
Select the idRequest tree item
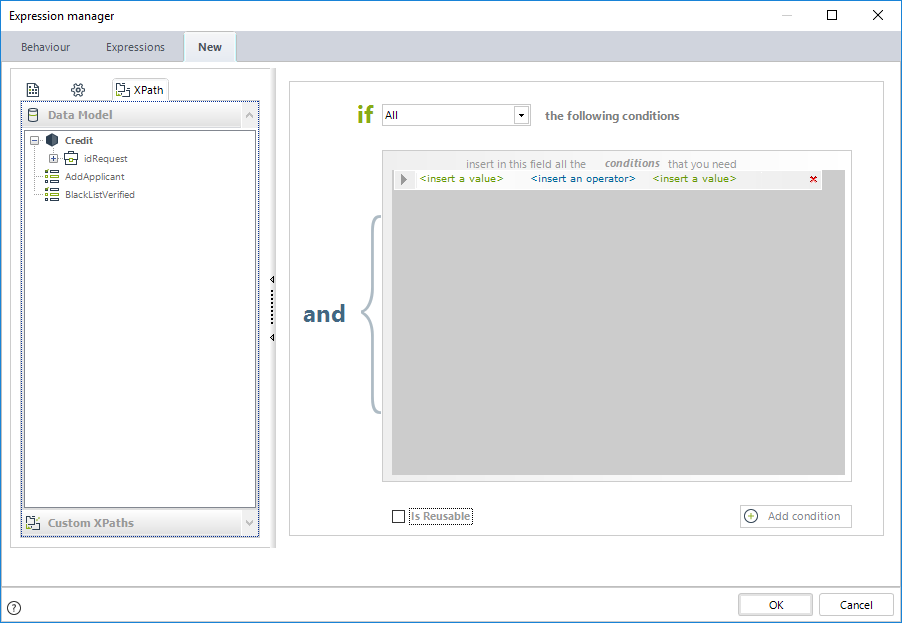tap(105, 159)
